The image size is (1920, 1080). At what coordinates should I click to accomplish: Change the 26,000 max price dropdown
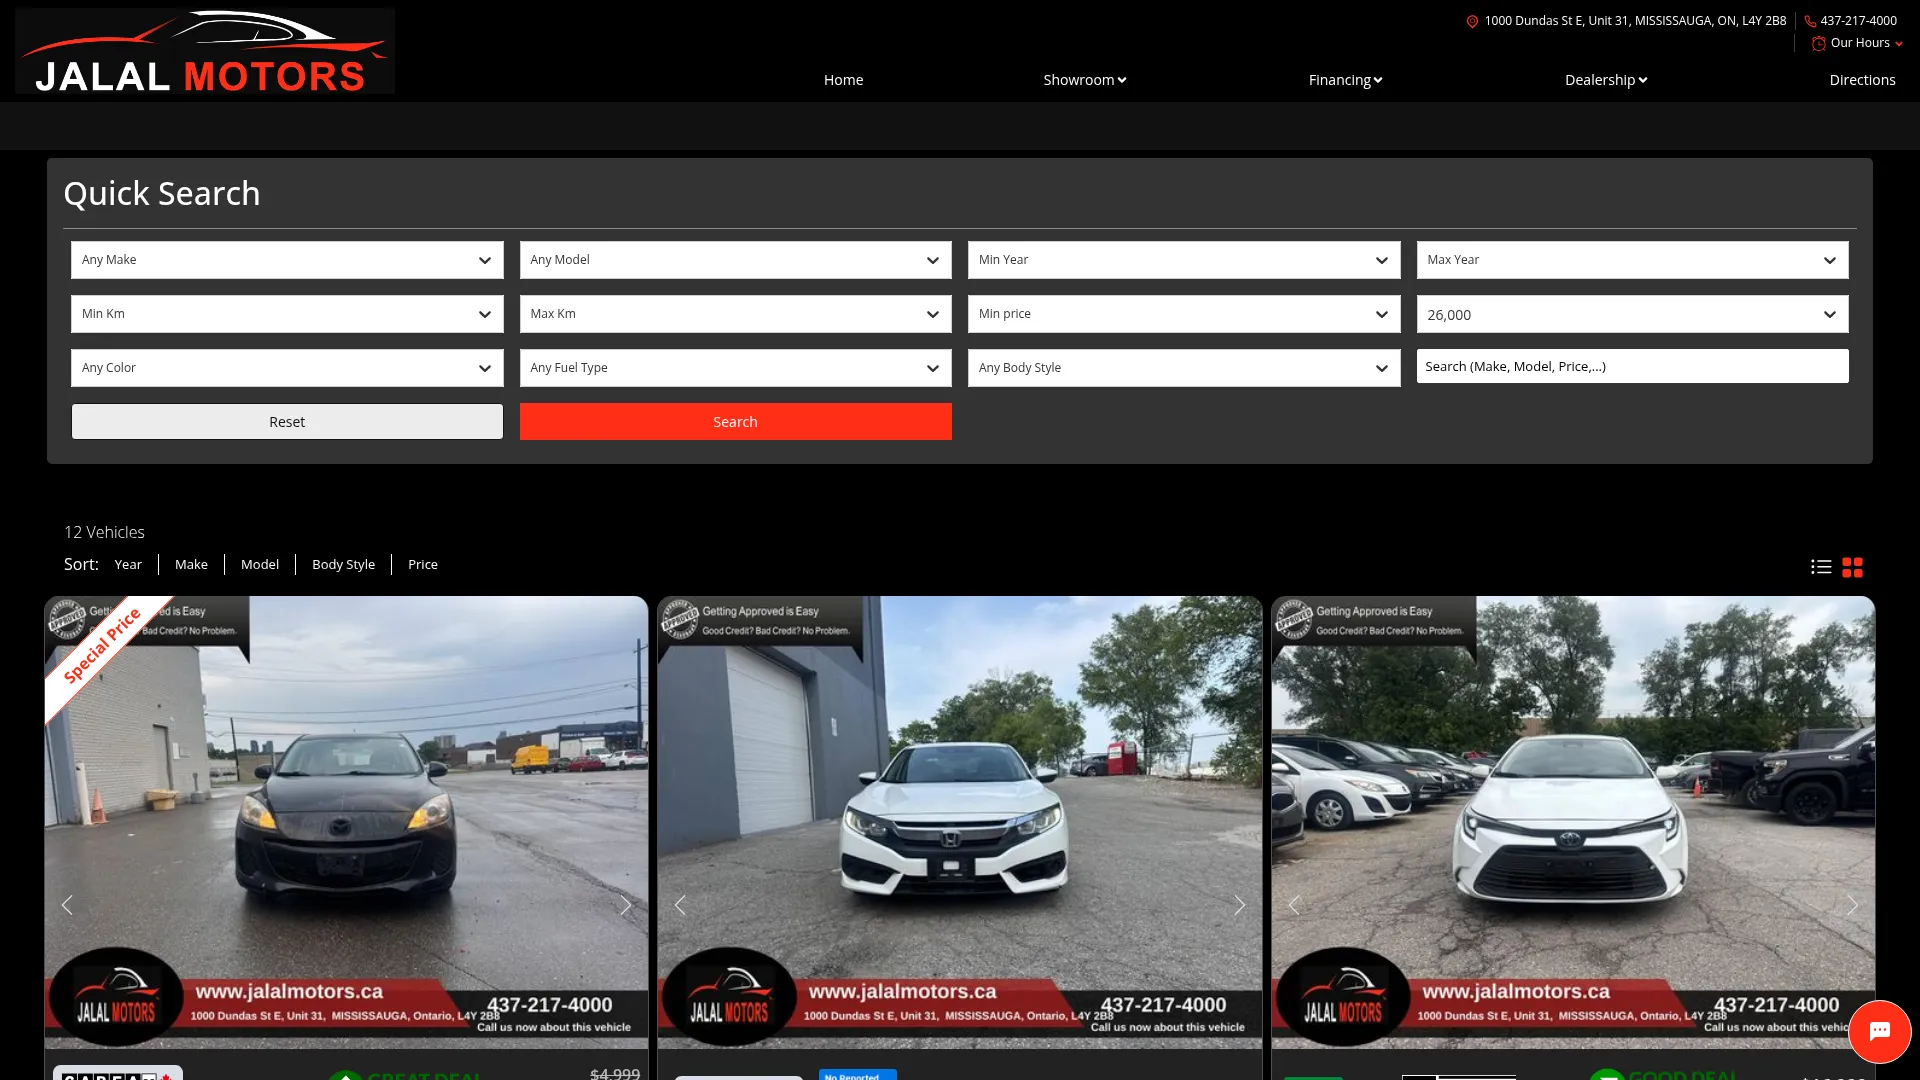click(1633, 314)
